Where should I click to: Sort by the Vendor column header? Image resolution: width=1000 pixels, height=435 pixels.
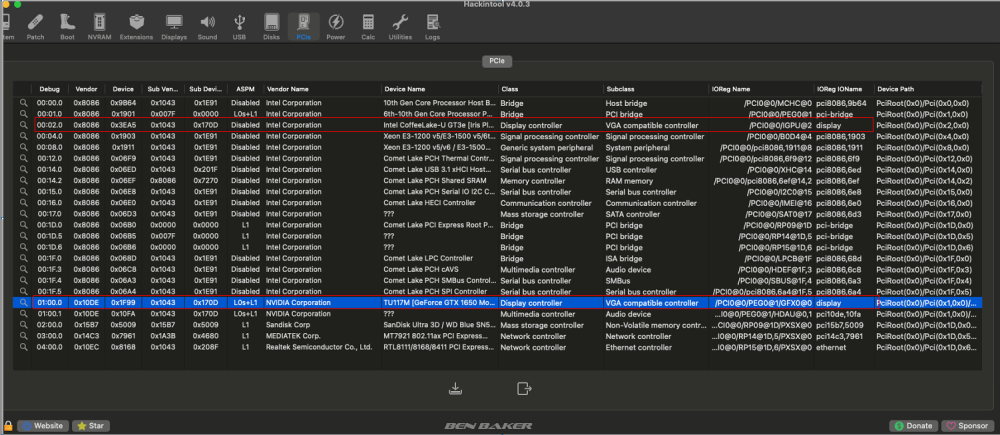tap(86, 89)
